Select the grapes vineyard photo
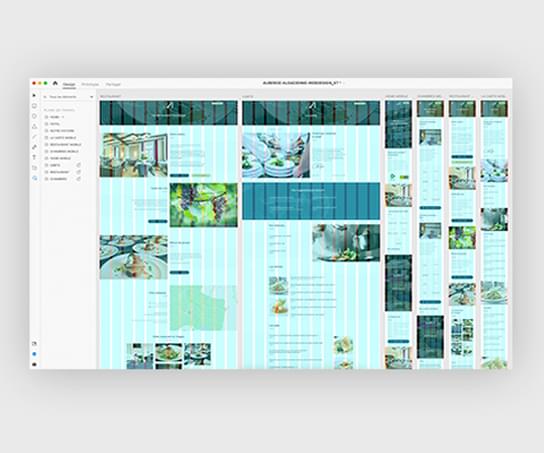Image resolution: width=544 pixels, height=453 pixels. click(x=204, y=205)
